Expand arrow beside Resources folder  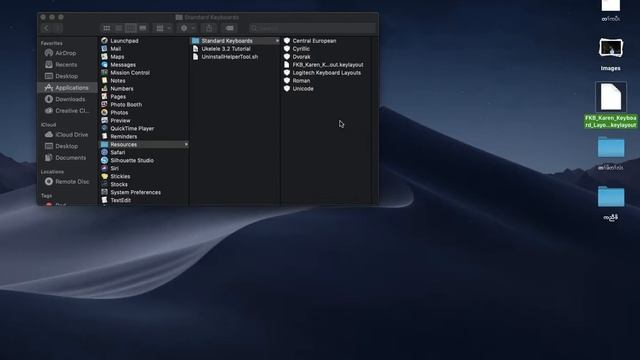pyautogui.click(x=186, y=144)
